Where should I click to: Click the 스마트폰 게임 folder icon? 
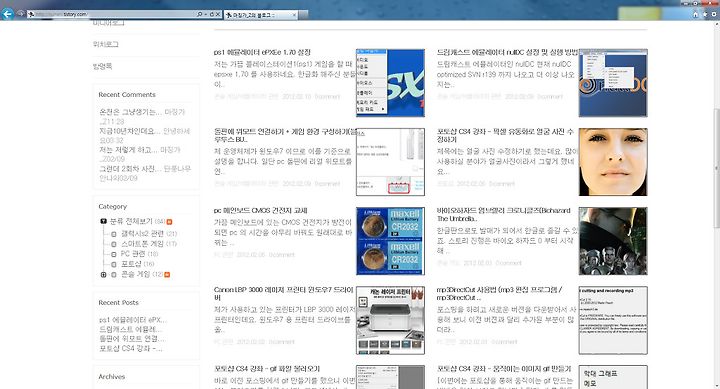coord(114,244)
